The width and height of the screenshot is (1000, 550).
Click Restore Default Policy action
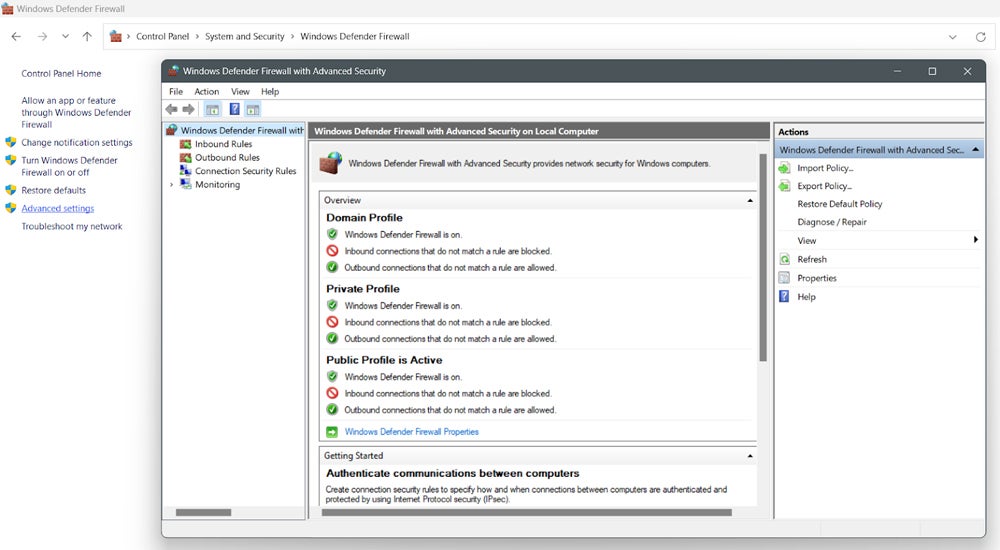(839, 204)
